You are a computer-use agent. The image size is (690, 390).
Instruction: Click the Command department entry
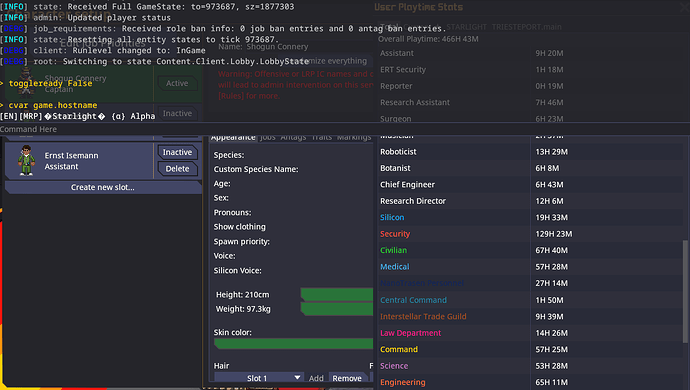[x=399, y=349]
